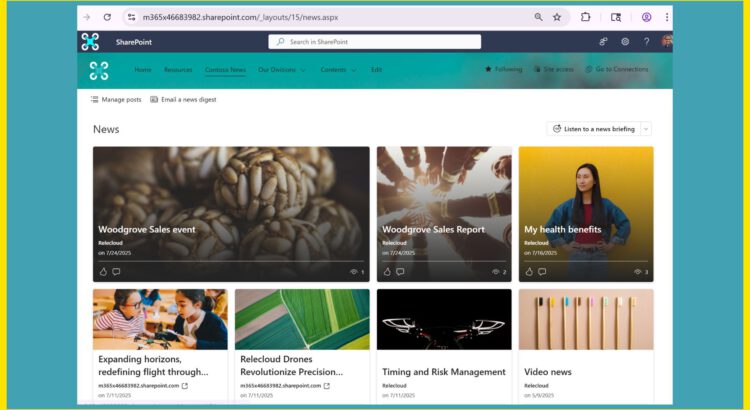The image size is (750, 410).
Task: Like the My health benefits post
Action: pos(528,271)
